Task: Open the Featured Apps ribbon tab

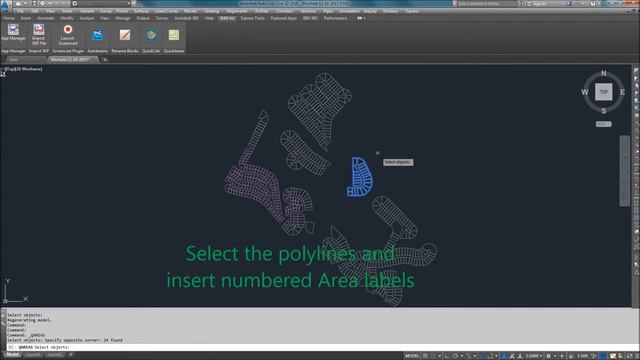Action: pos(284,18)
